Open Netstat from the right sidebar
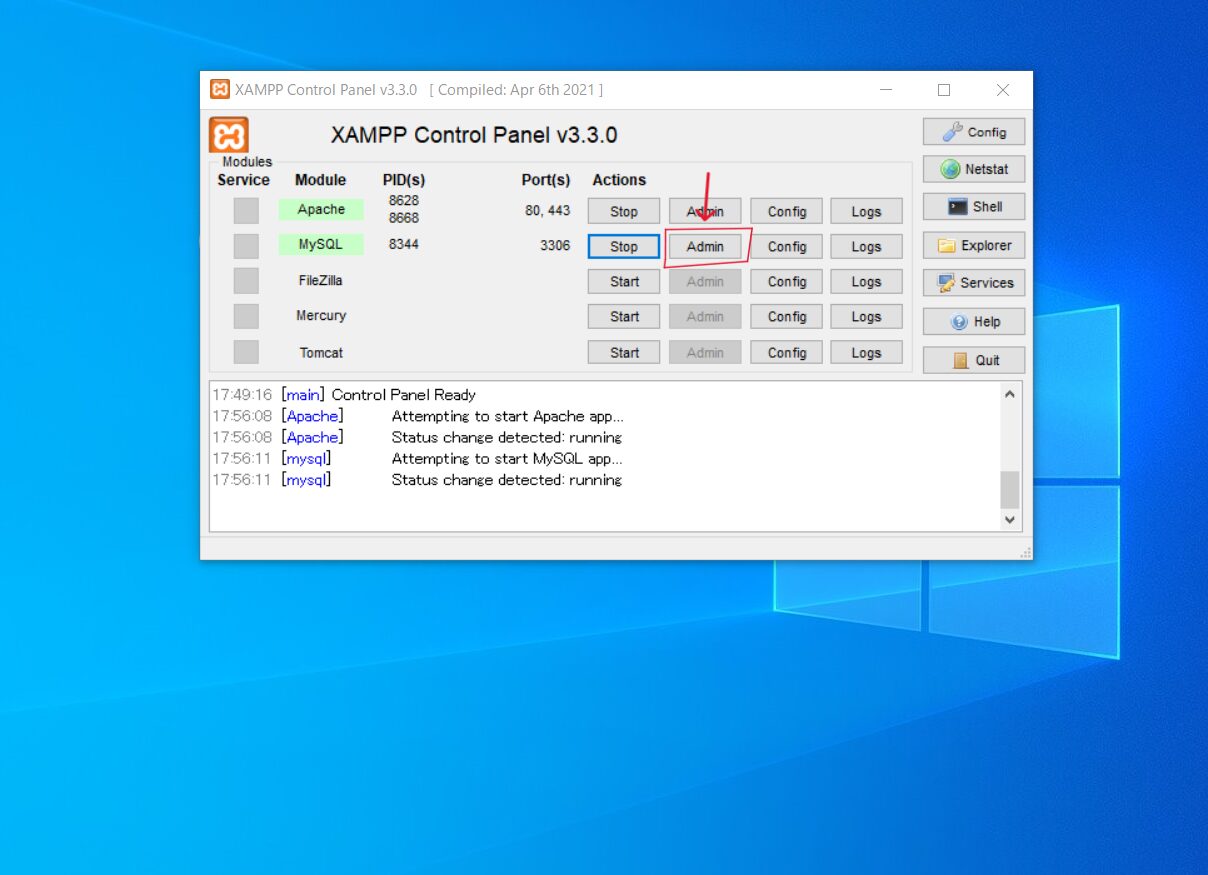This screenshot has width=1208, height=875. pyautogui.click(x=974, y=169)
